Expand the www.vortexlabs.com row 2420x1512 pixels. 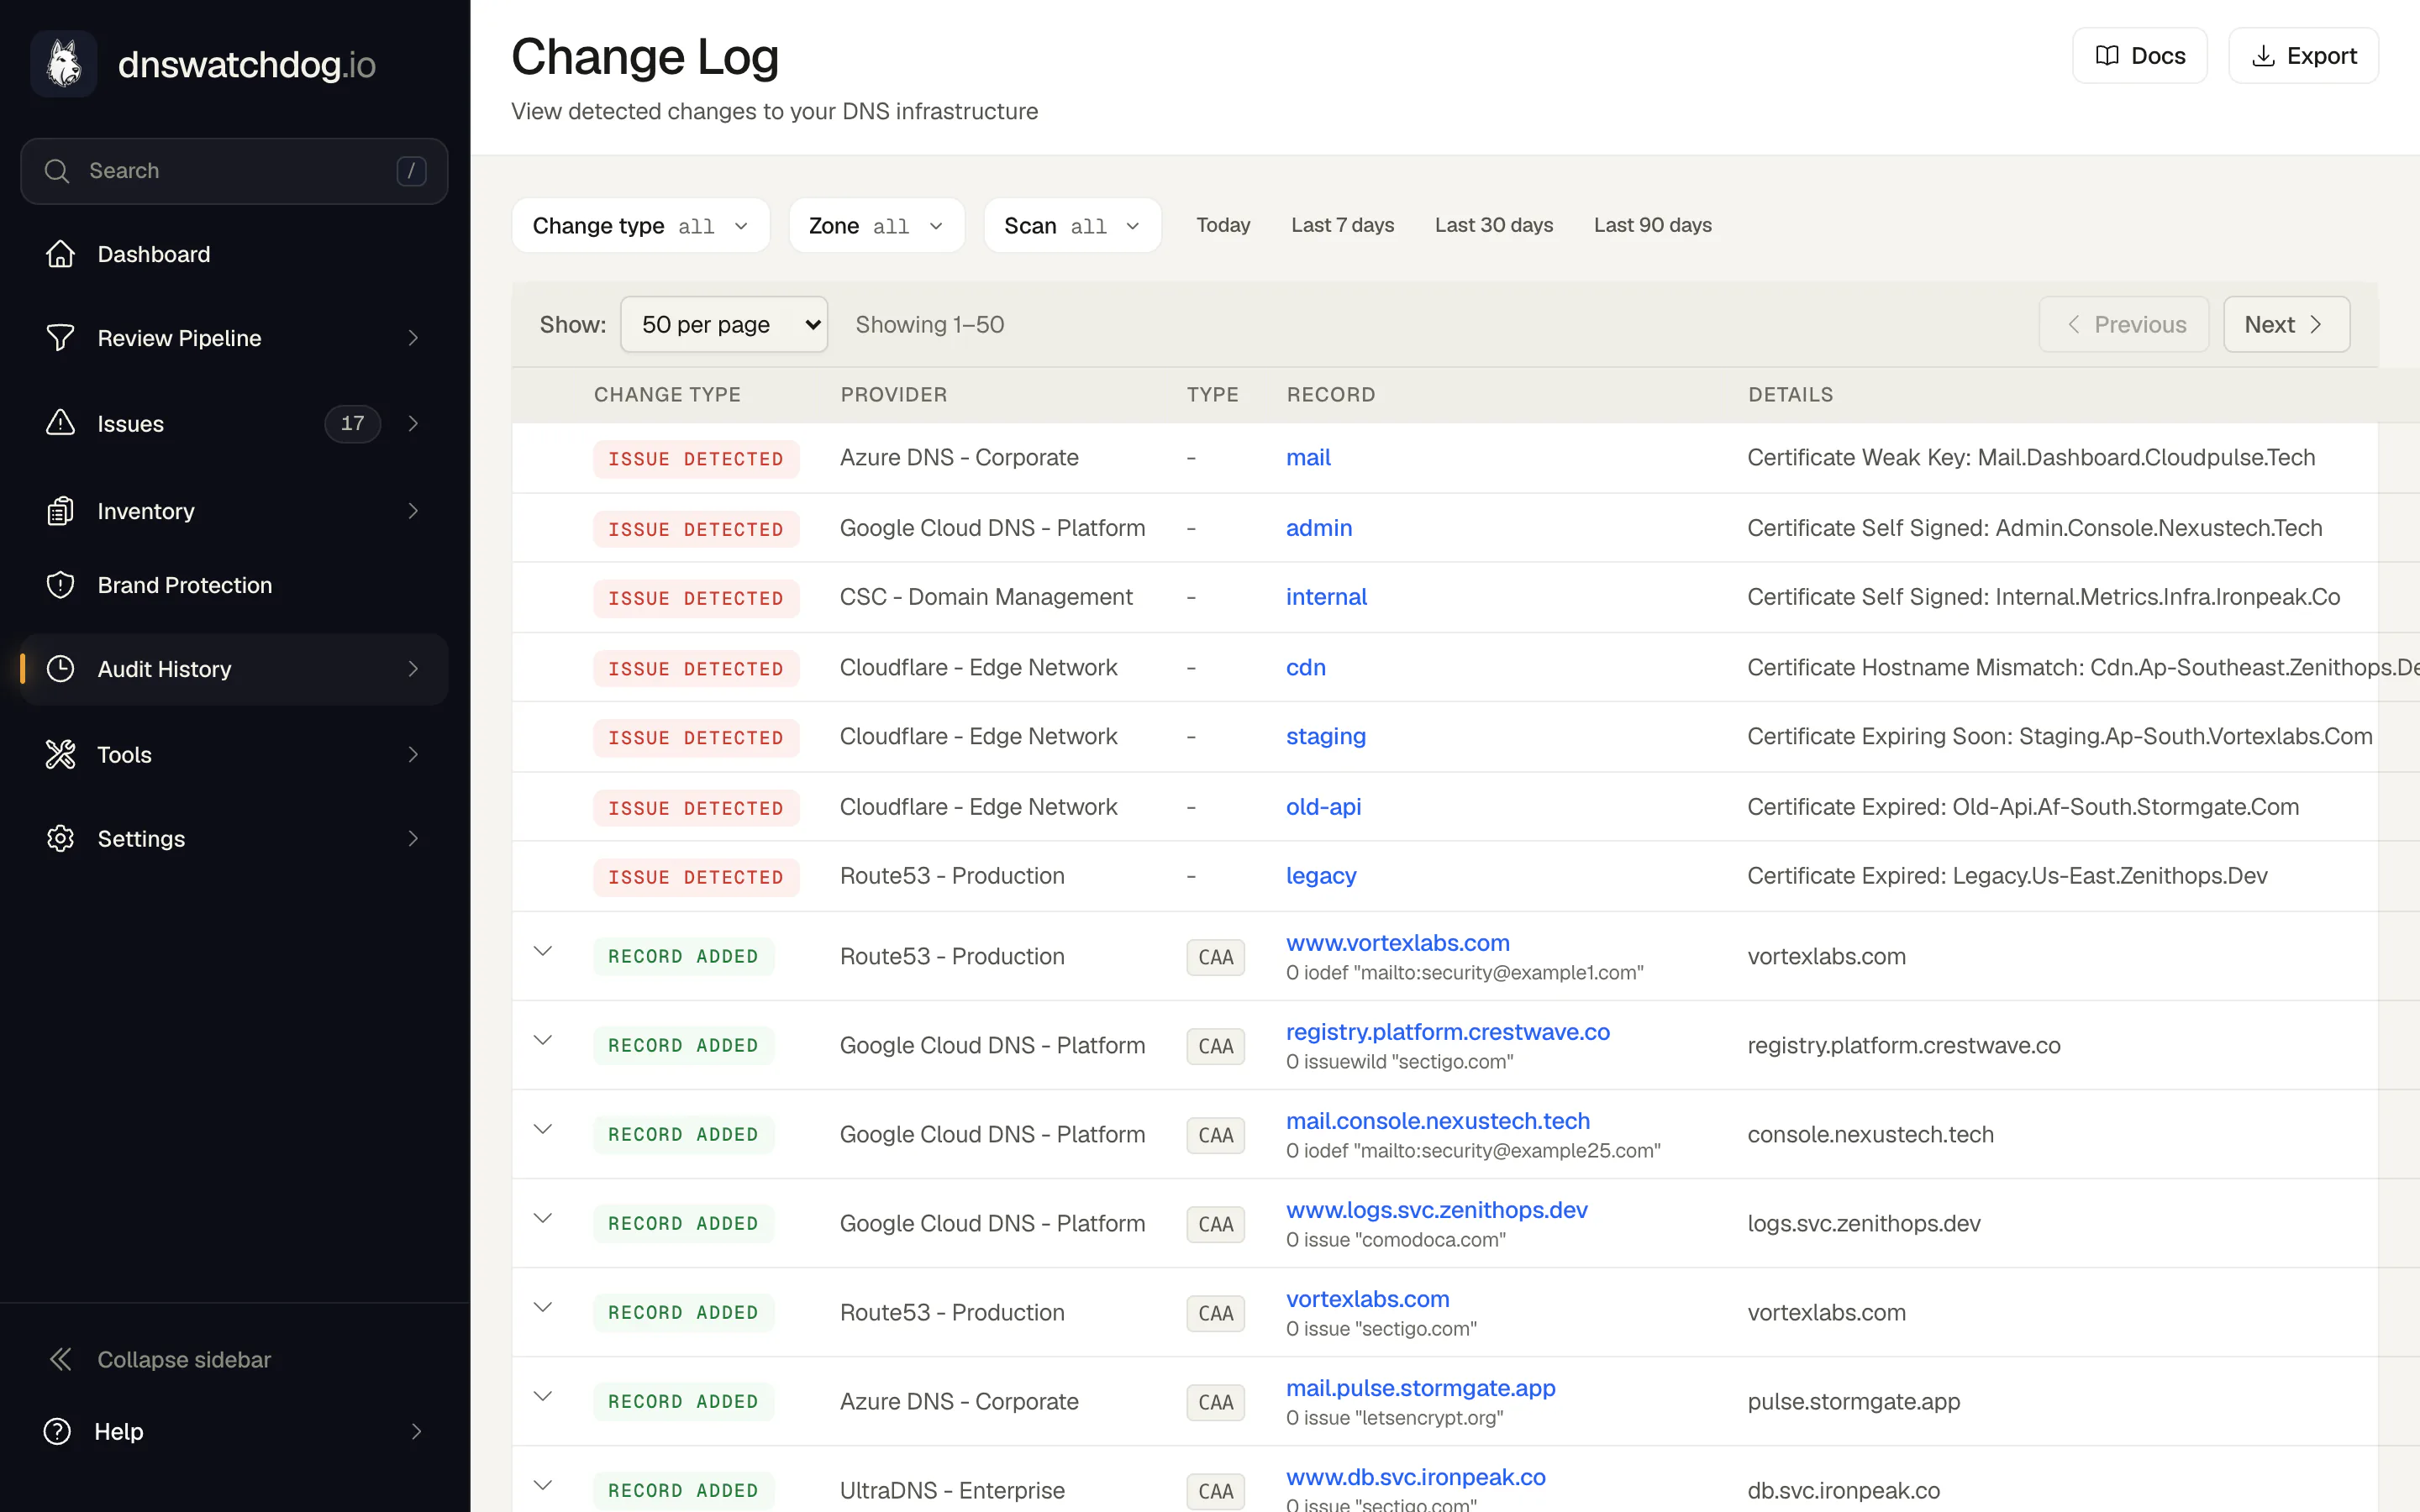coord(543,951)
